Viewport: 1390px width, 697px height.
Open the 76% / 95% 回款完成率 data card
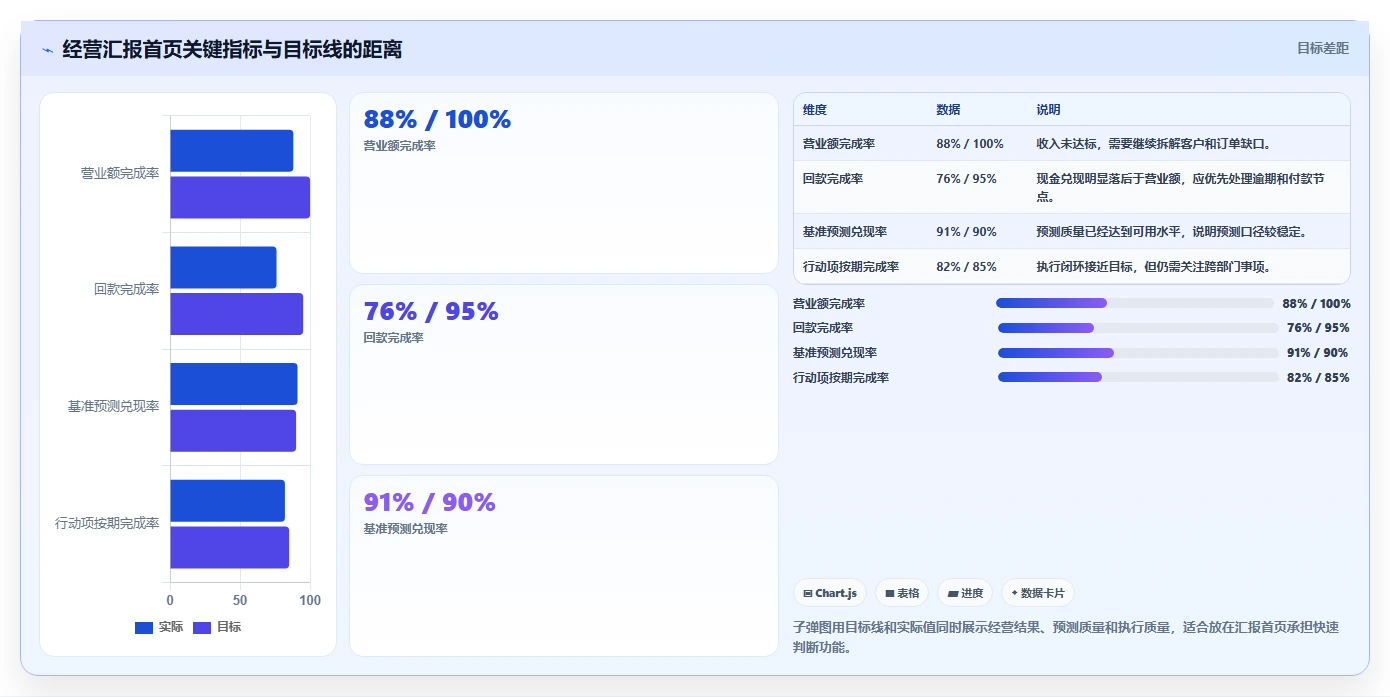[564, 374]
